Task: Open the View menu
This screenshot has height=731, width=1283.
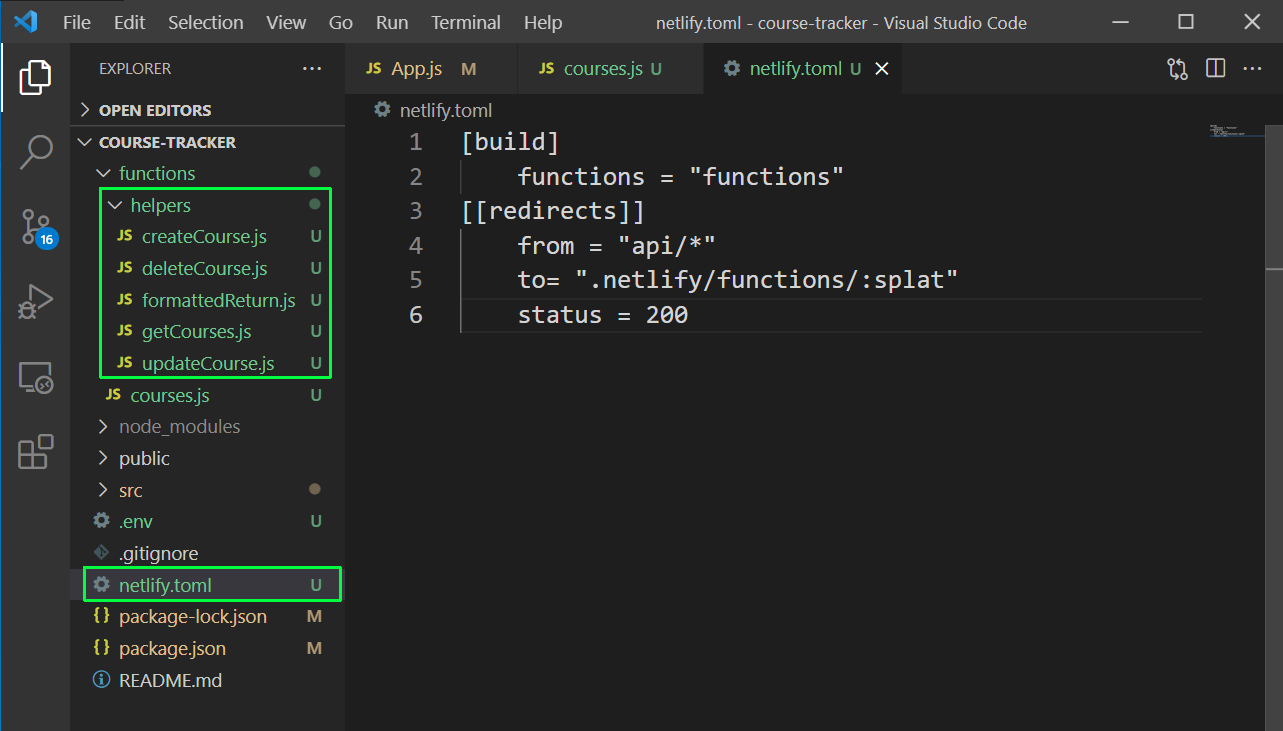Action: 287,22
